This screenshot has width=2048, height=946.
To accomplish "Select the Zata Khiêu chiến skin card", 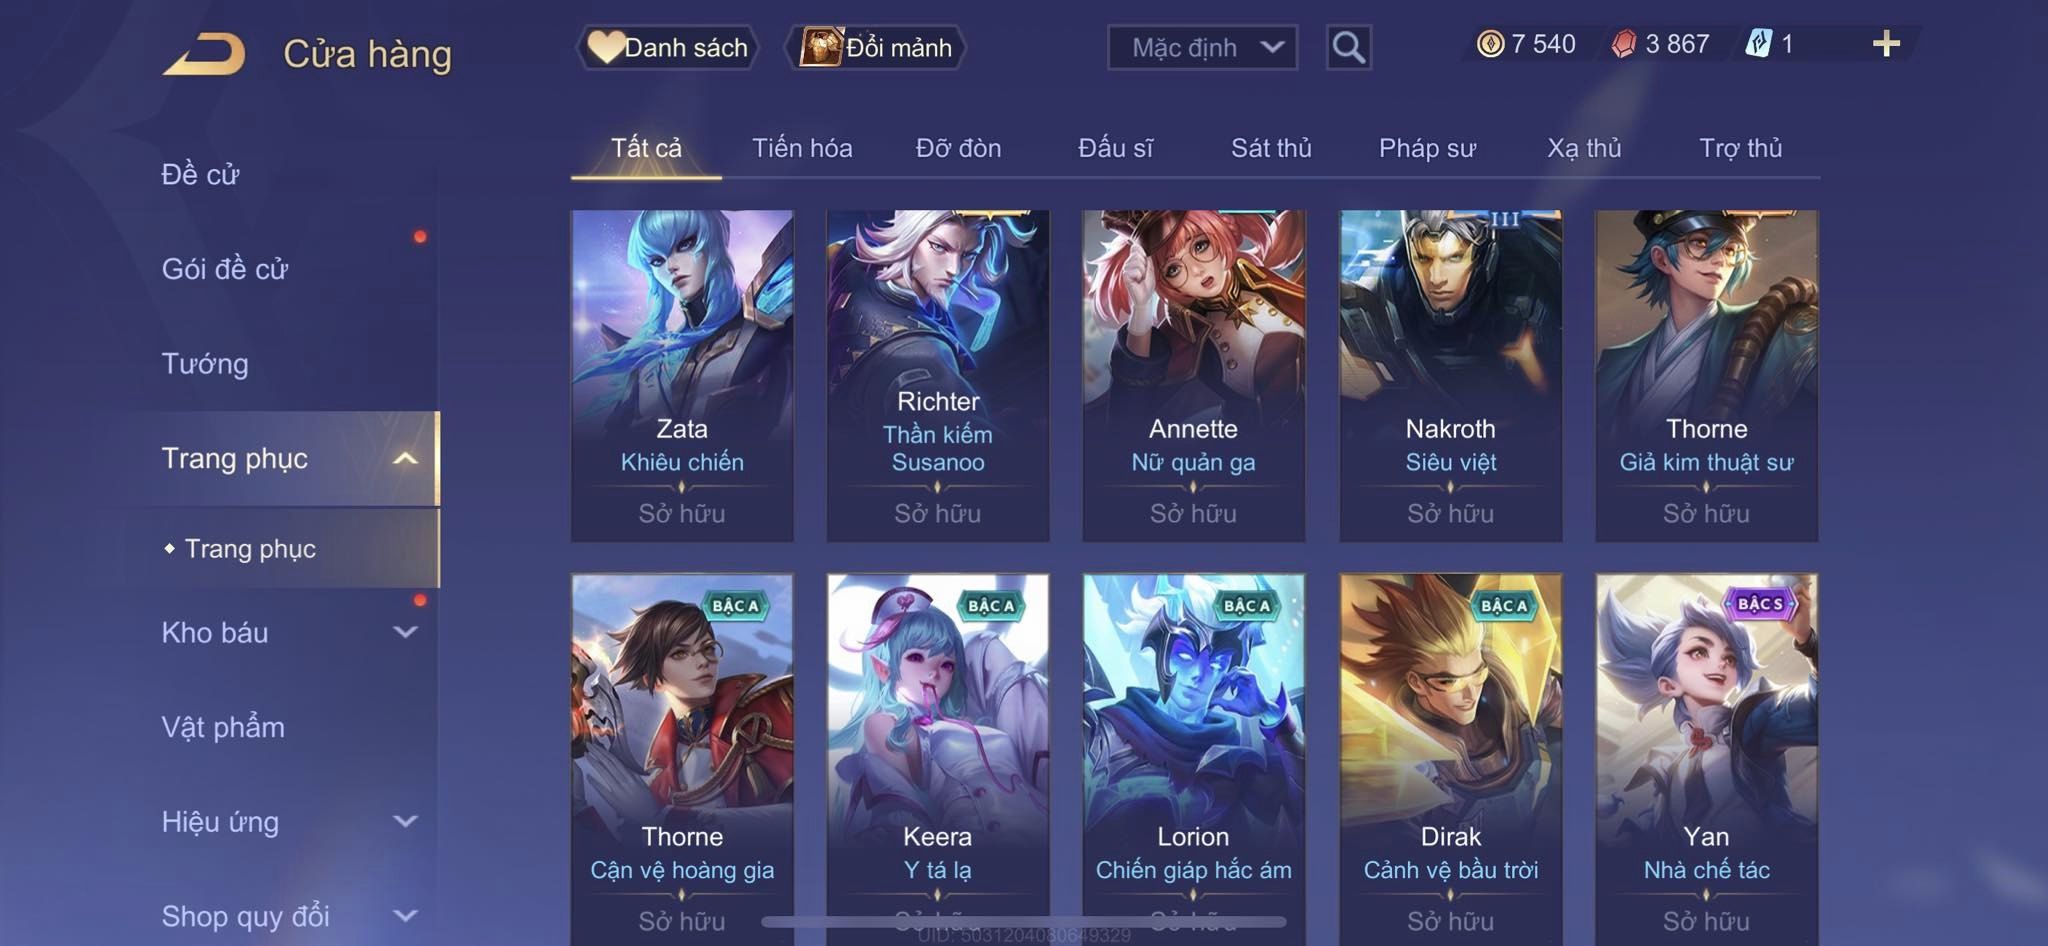I will click(x=682, y=376).
